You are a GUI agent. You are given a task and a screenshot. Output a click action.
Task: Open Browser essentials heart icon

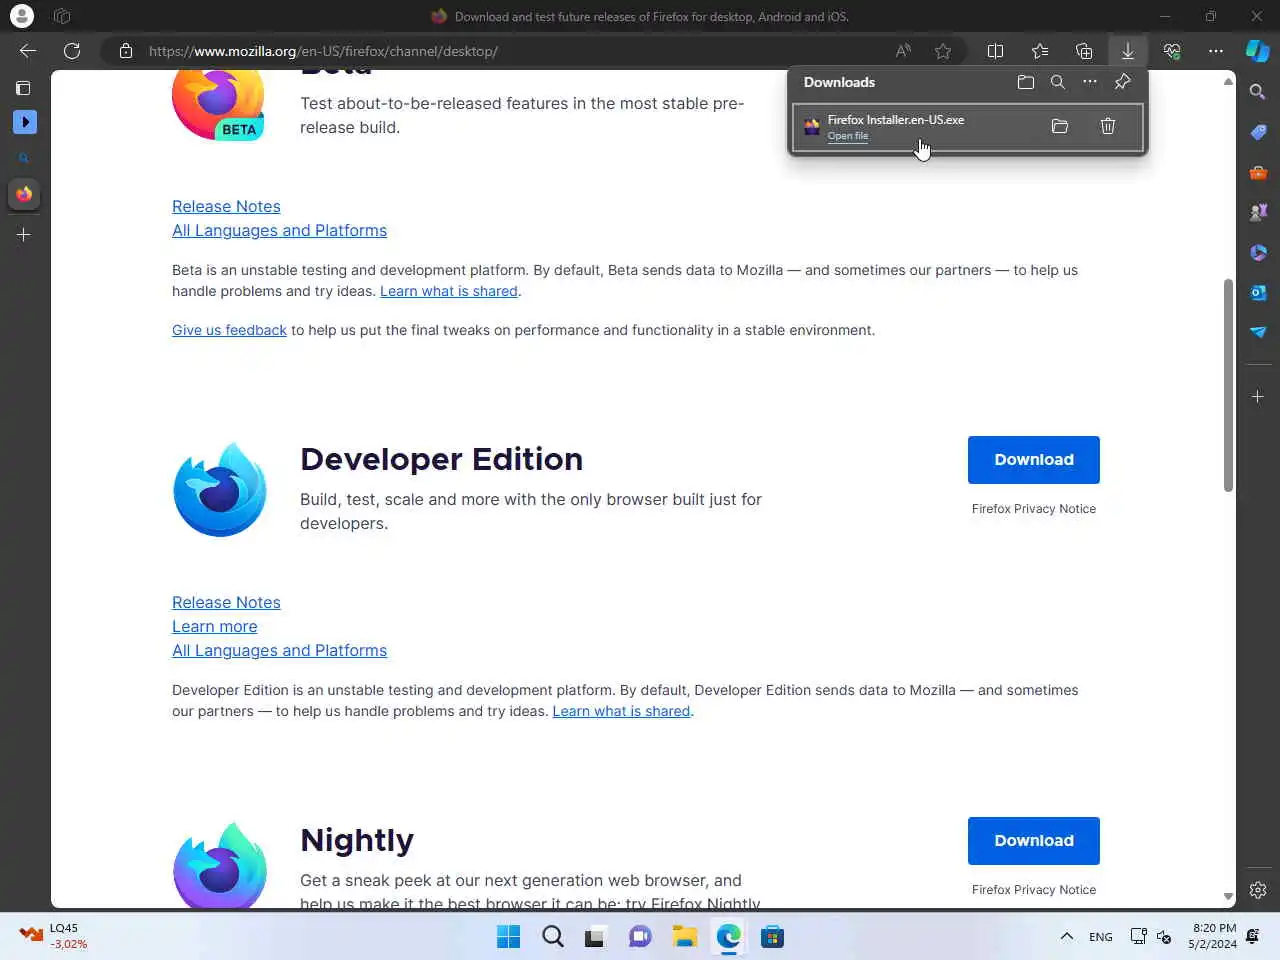point(1172,51)
